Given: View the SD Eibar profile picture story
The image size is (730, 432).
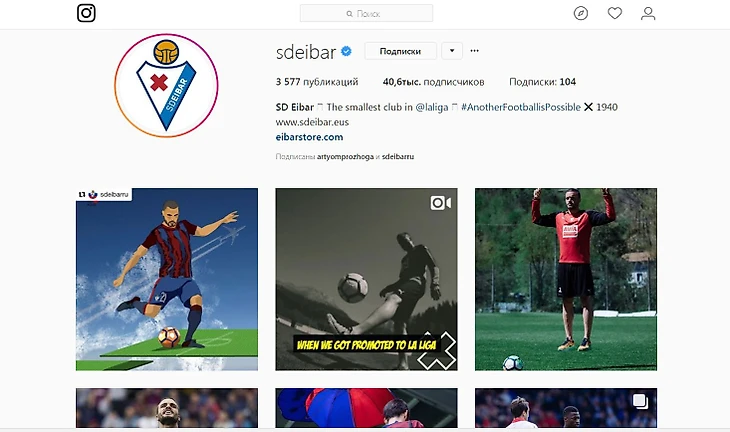Looking at the screenshot, I should coord(166,85).
